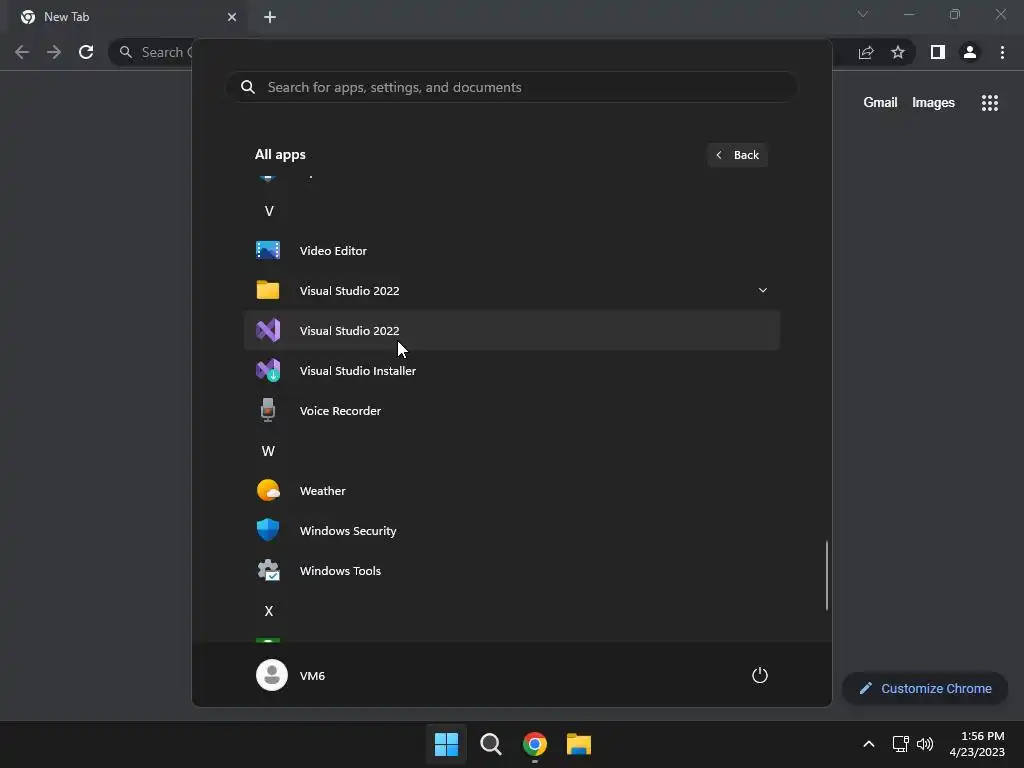The height and width of the screenshot is (768, 1024).
Task: Open a new Chrome tab with plus
Action: point(270,17)
